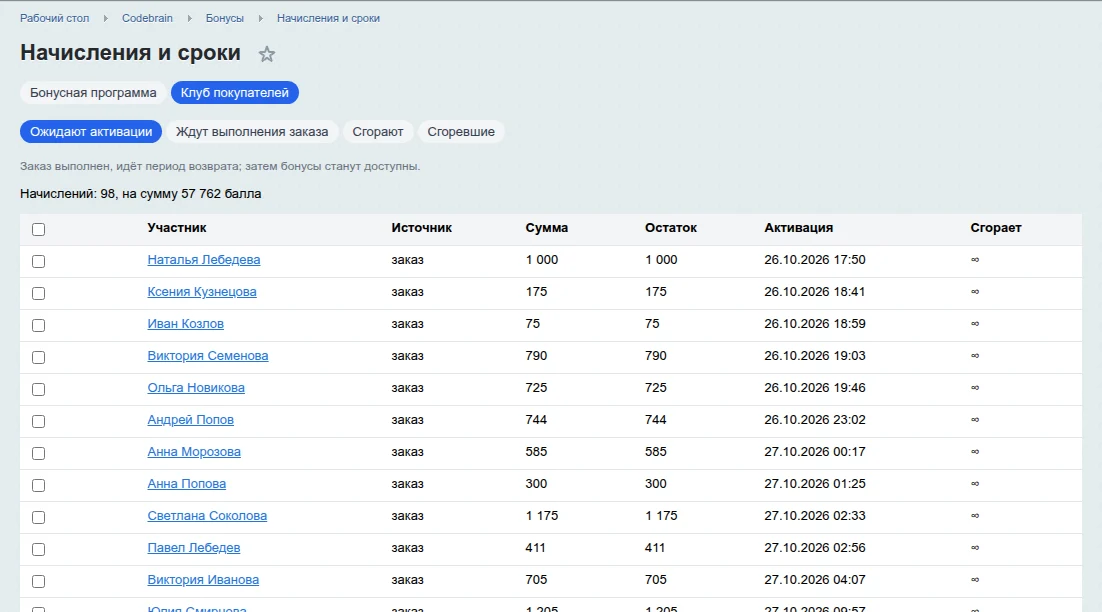Switch to the Сгорают filter
Screen dimensions: 1102x612
tap(378, 131)
